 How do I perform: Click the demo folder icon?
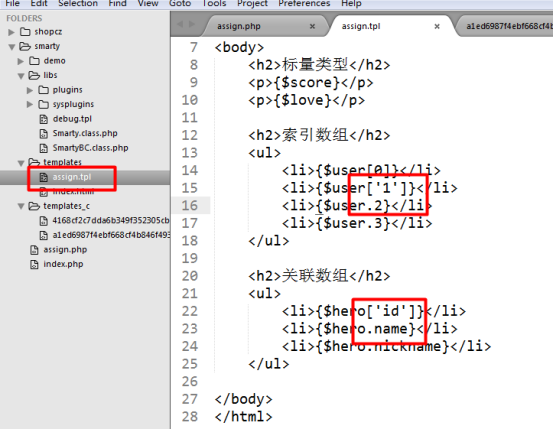(34, 61)
